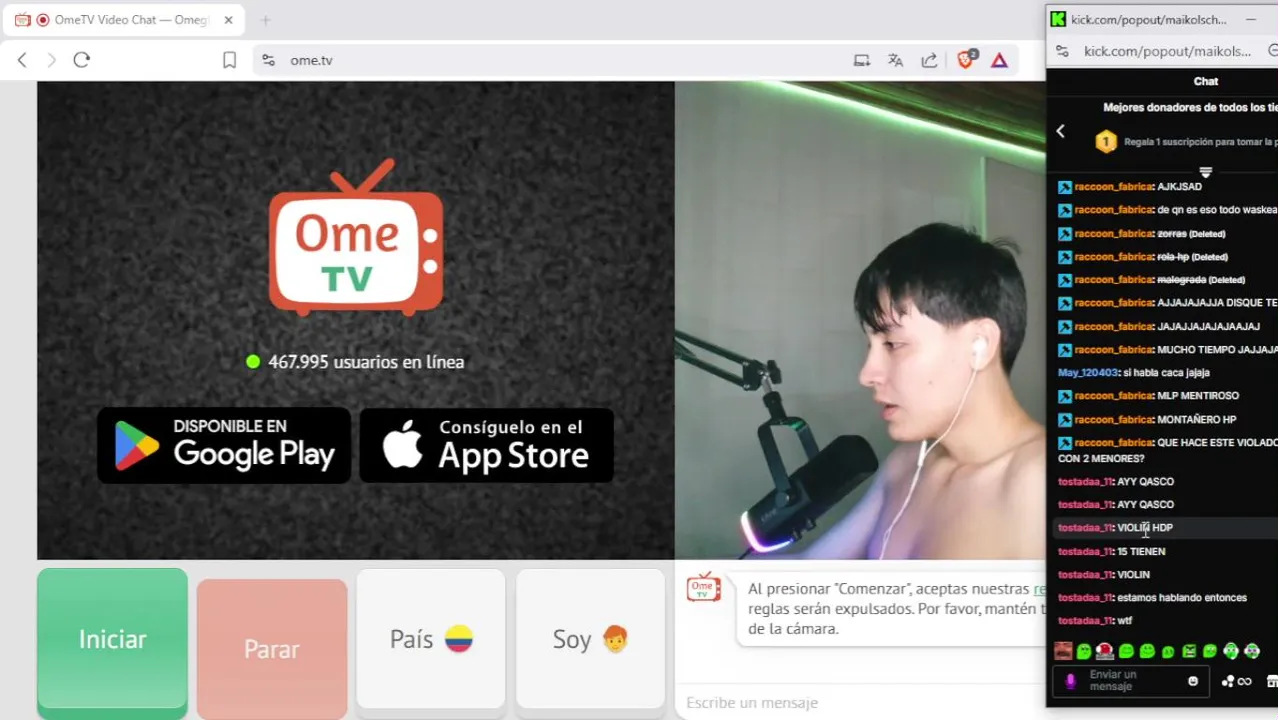The height and width of the screenshot is (720, 1278).
Task: Close the OmeTV Video Chat browser tab
Action: click(x=228, y=20)
